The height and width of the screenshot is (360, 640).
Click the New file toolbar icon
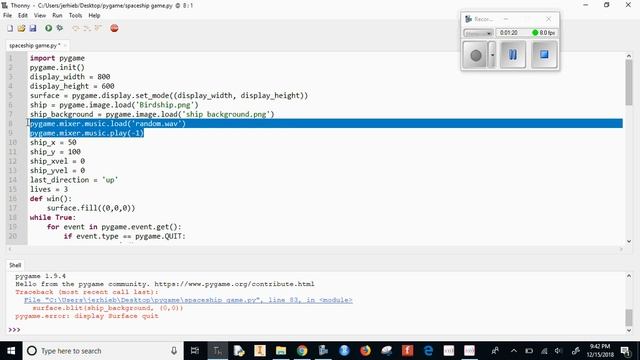pos(10,28)
